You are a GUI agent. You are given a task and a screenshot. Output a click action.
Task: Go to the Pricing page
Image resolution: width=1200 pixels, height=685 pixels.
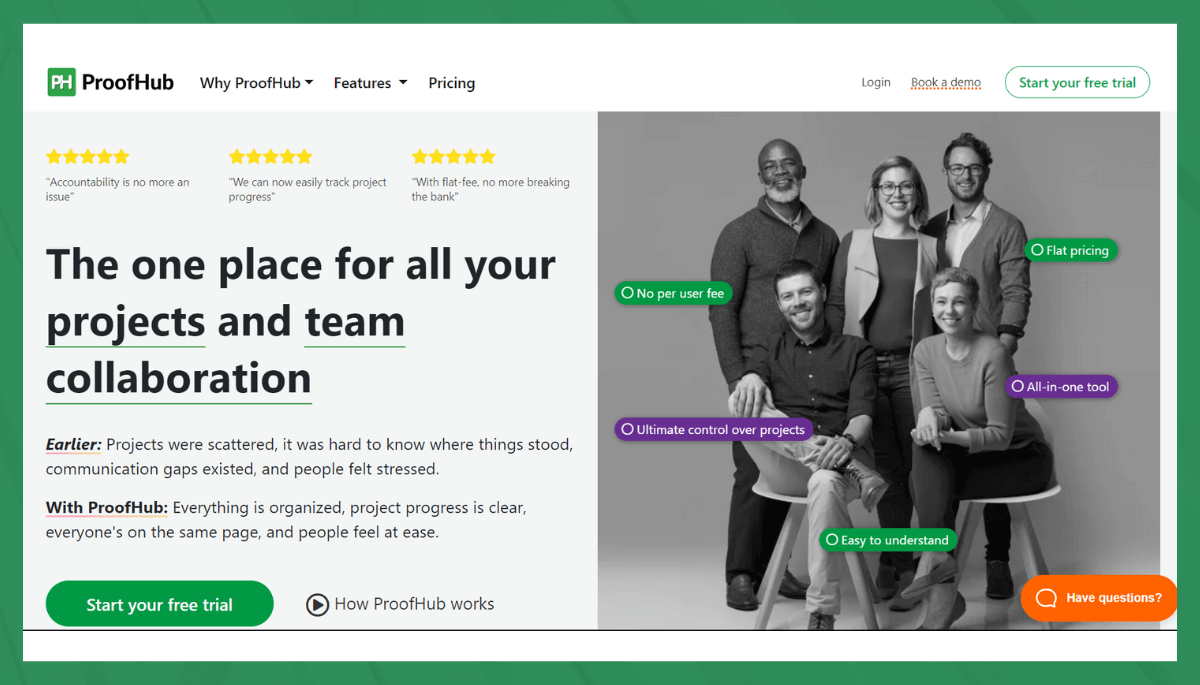pos(451,83)
